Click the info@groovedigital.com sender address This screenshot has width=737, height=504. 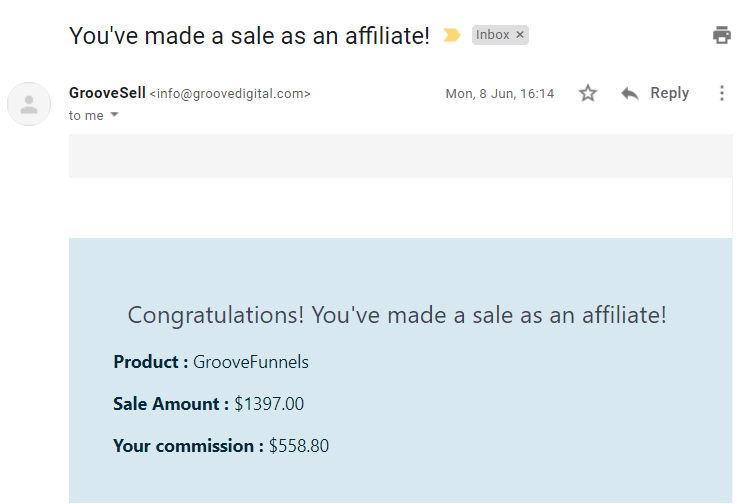230,94
